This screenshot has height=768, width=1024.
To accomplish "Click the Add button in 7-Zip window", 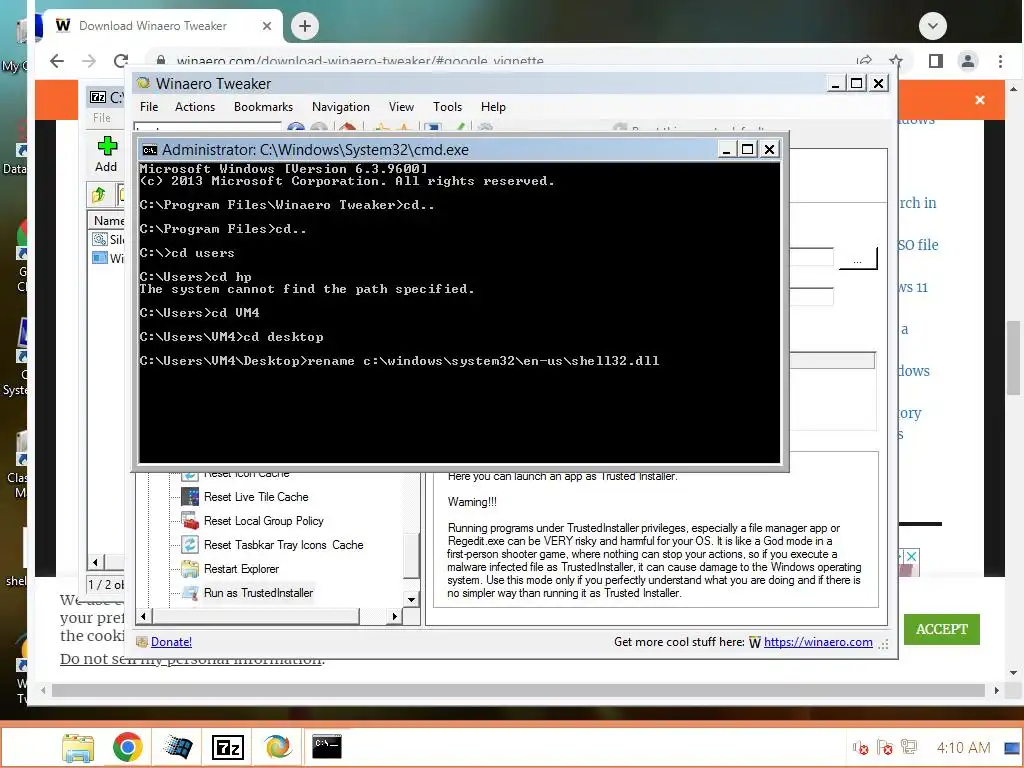I will pyautogui.click(x=106, y=154).
